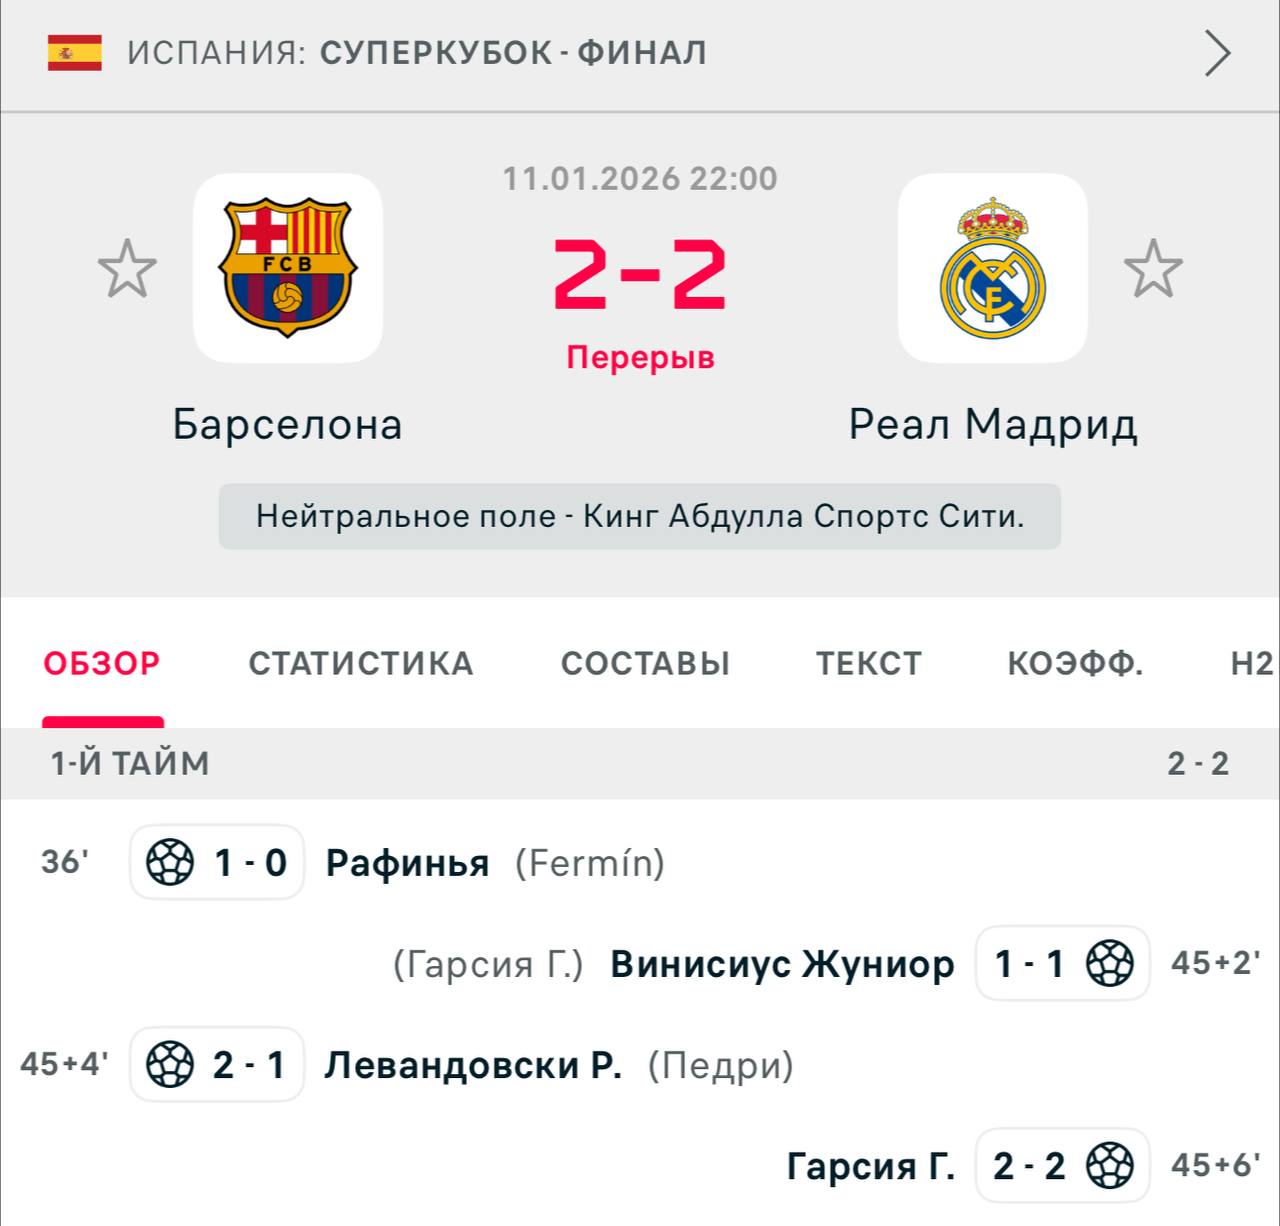
Task: Switch to the СОСТАВЫ tab
Action: (x=645, y=664)
